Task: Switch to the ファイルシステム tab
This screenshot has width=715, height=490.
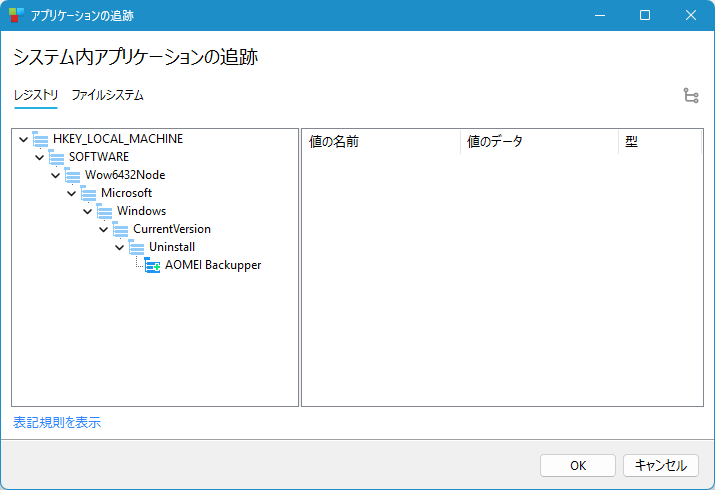Action: [107, 95]
